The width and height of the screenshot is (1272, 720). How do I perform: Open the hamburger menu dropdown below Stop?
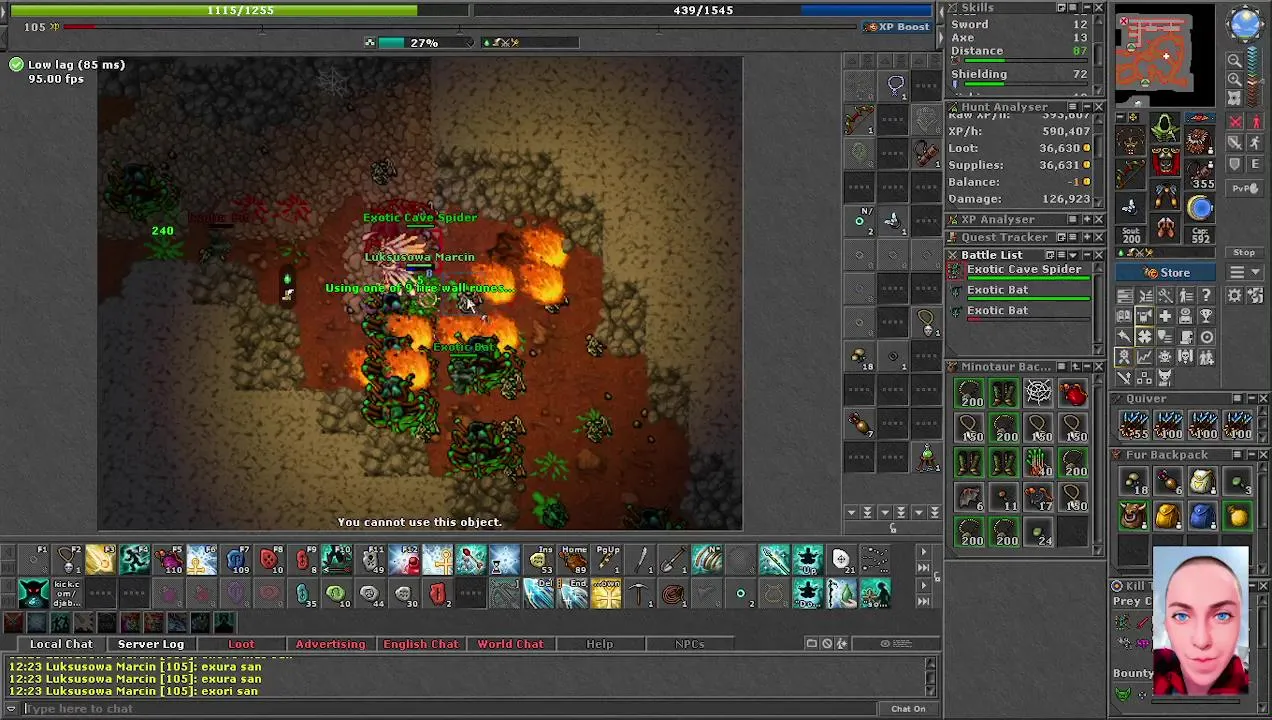tap(1245, 272)
